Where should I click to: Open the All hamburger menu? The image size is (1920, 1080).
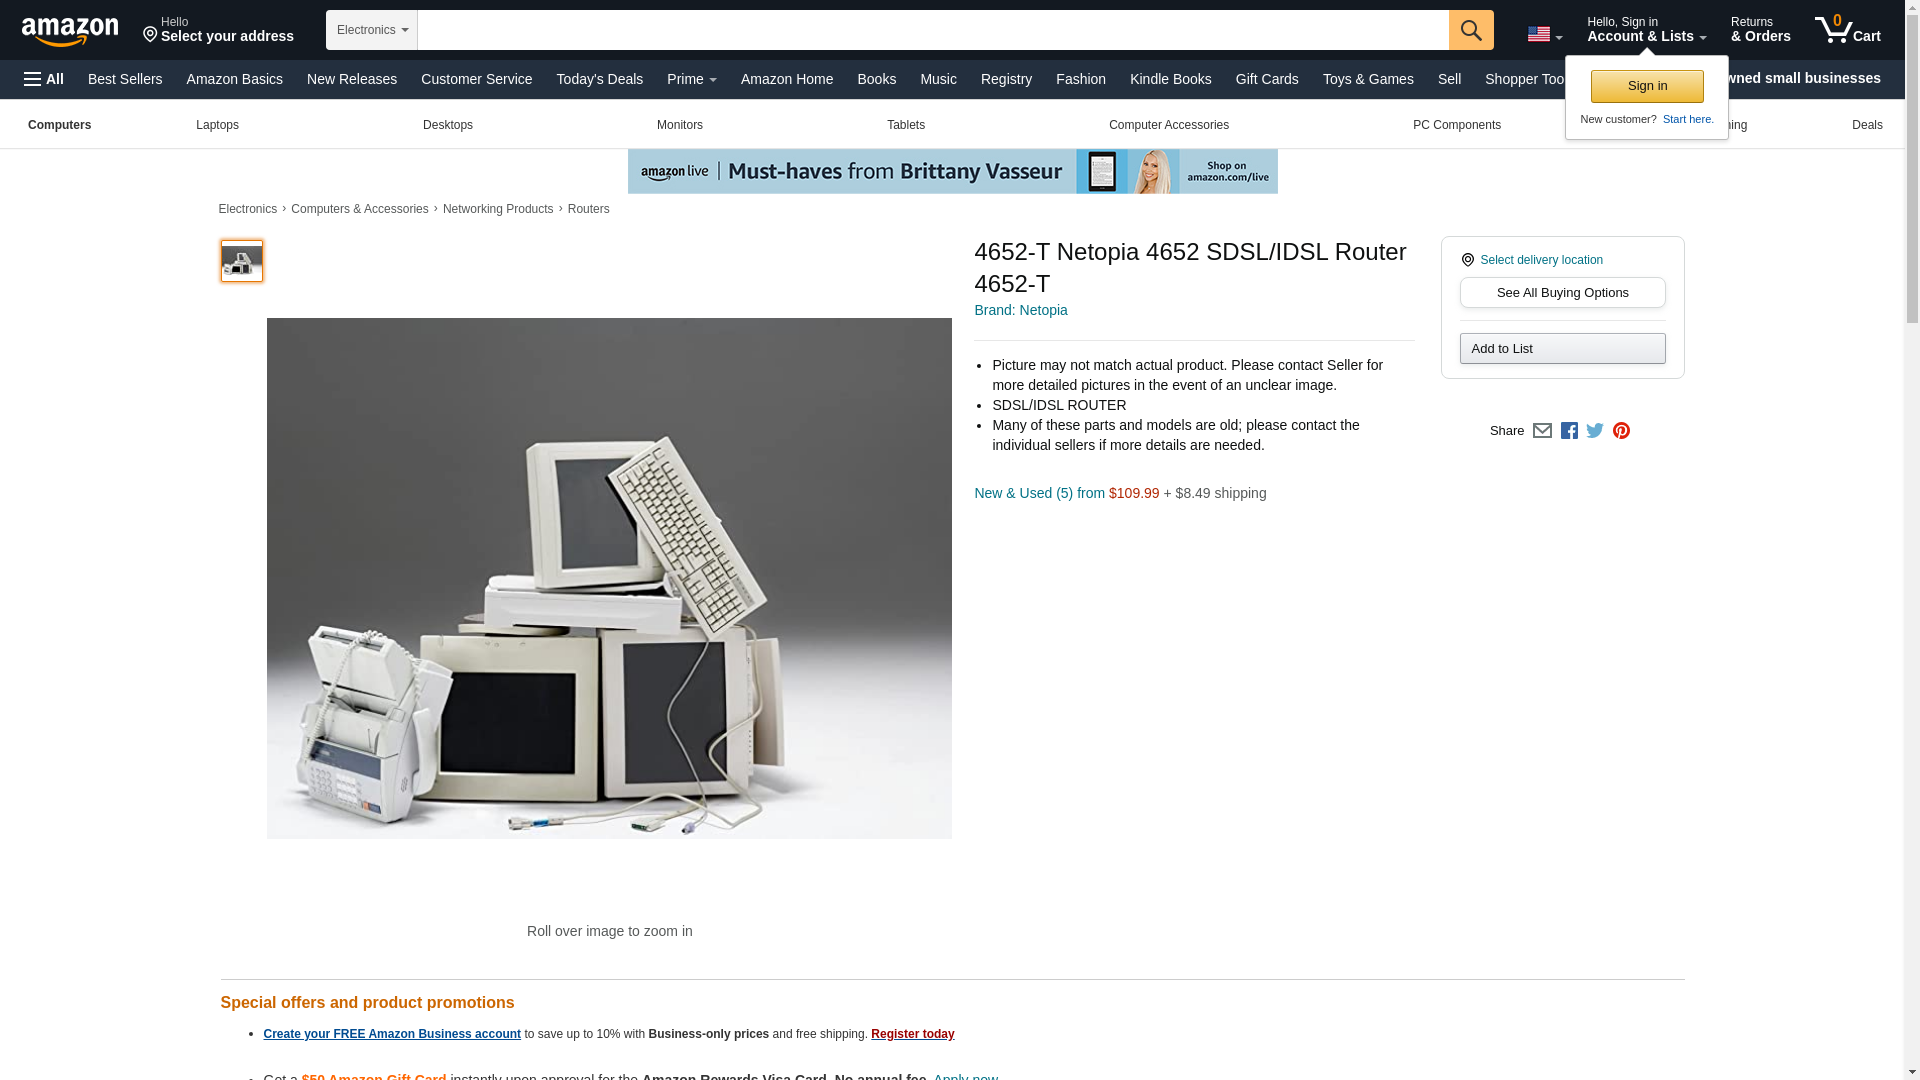point(44,79)
